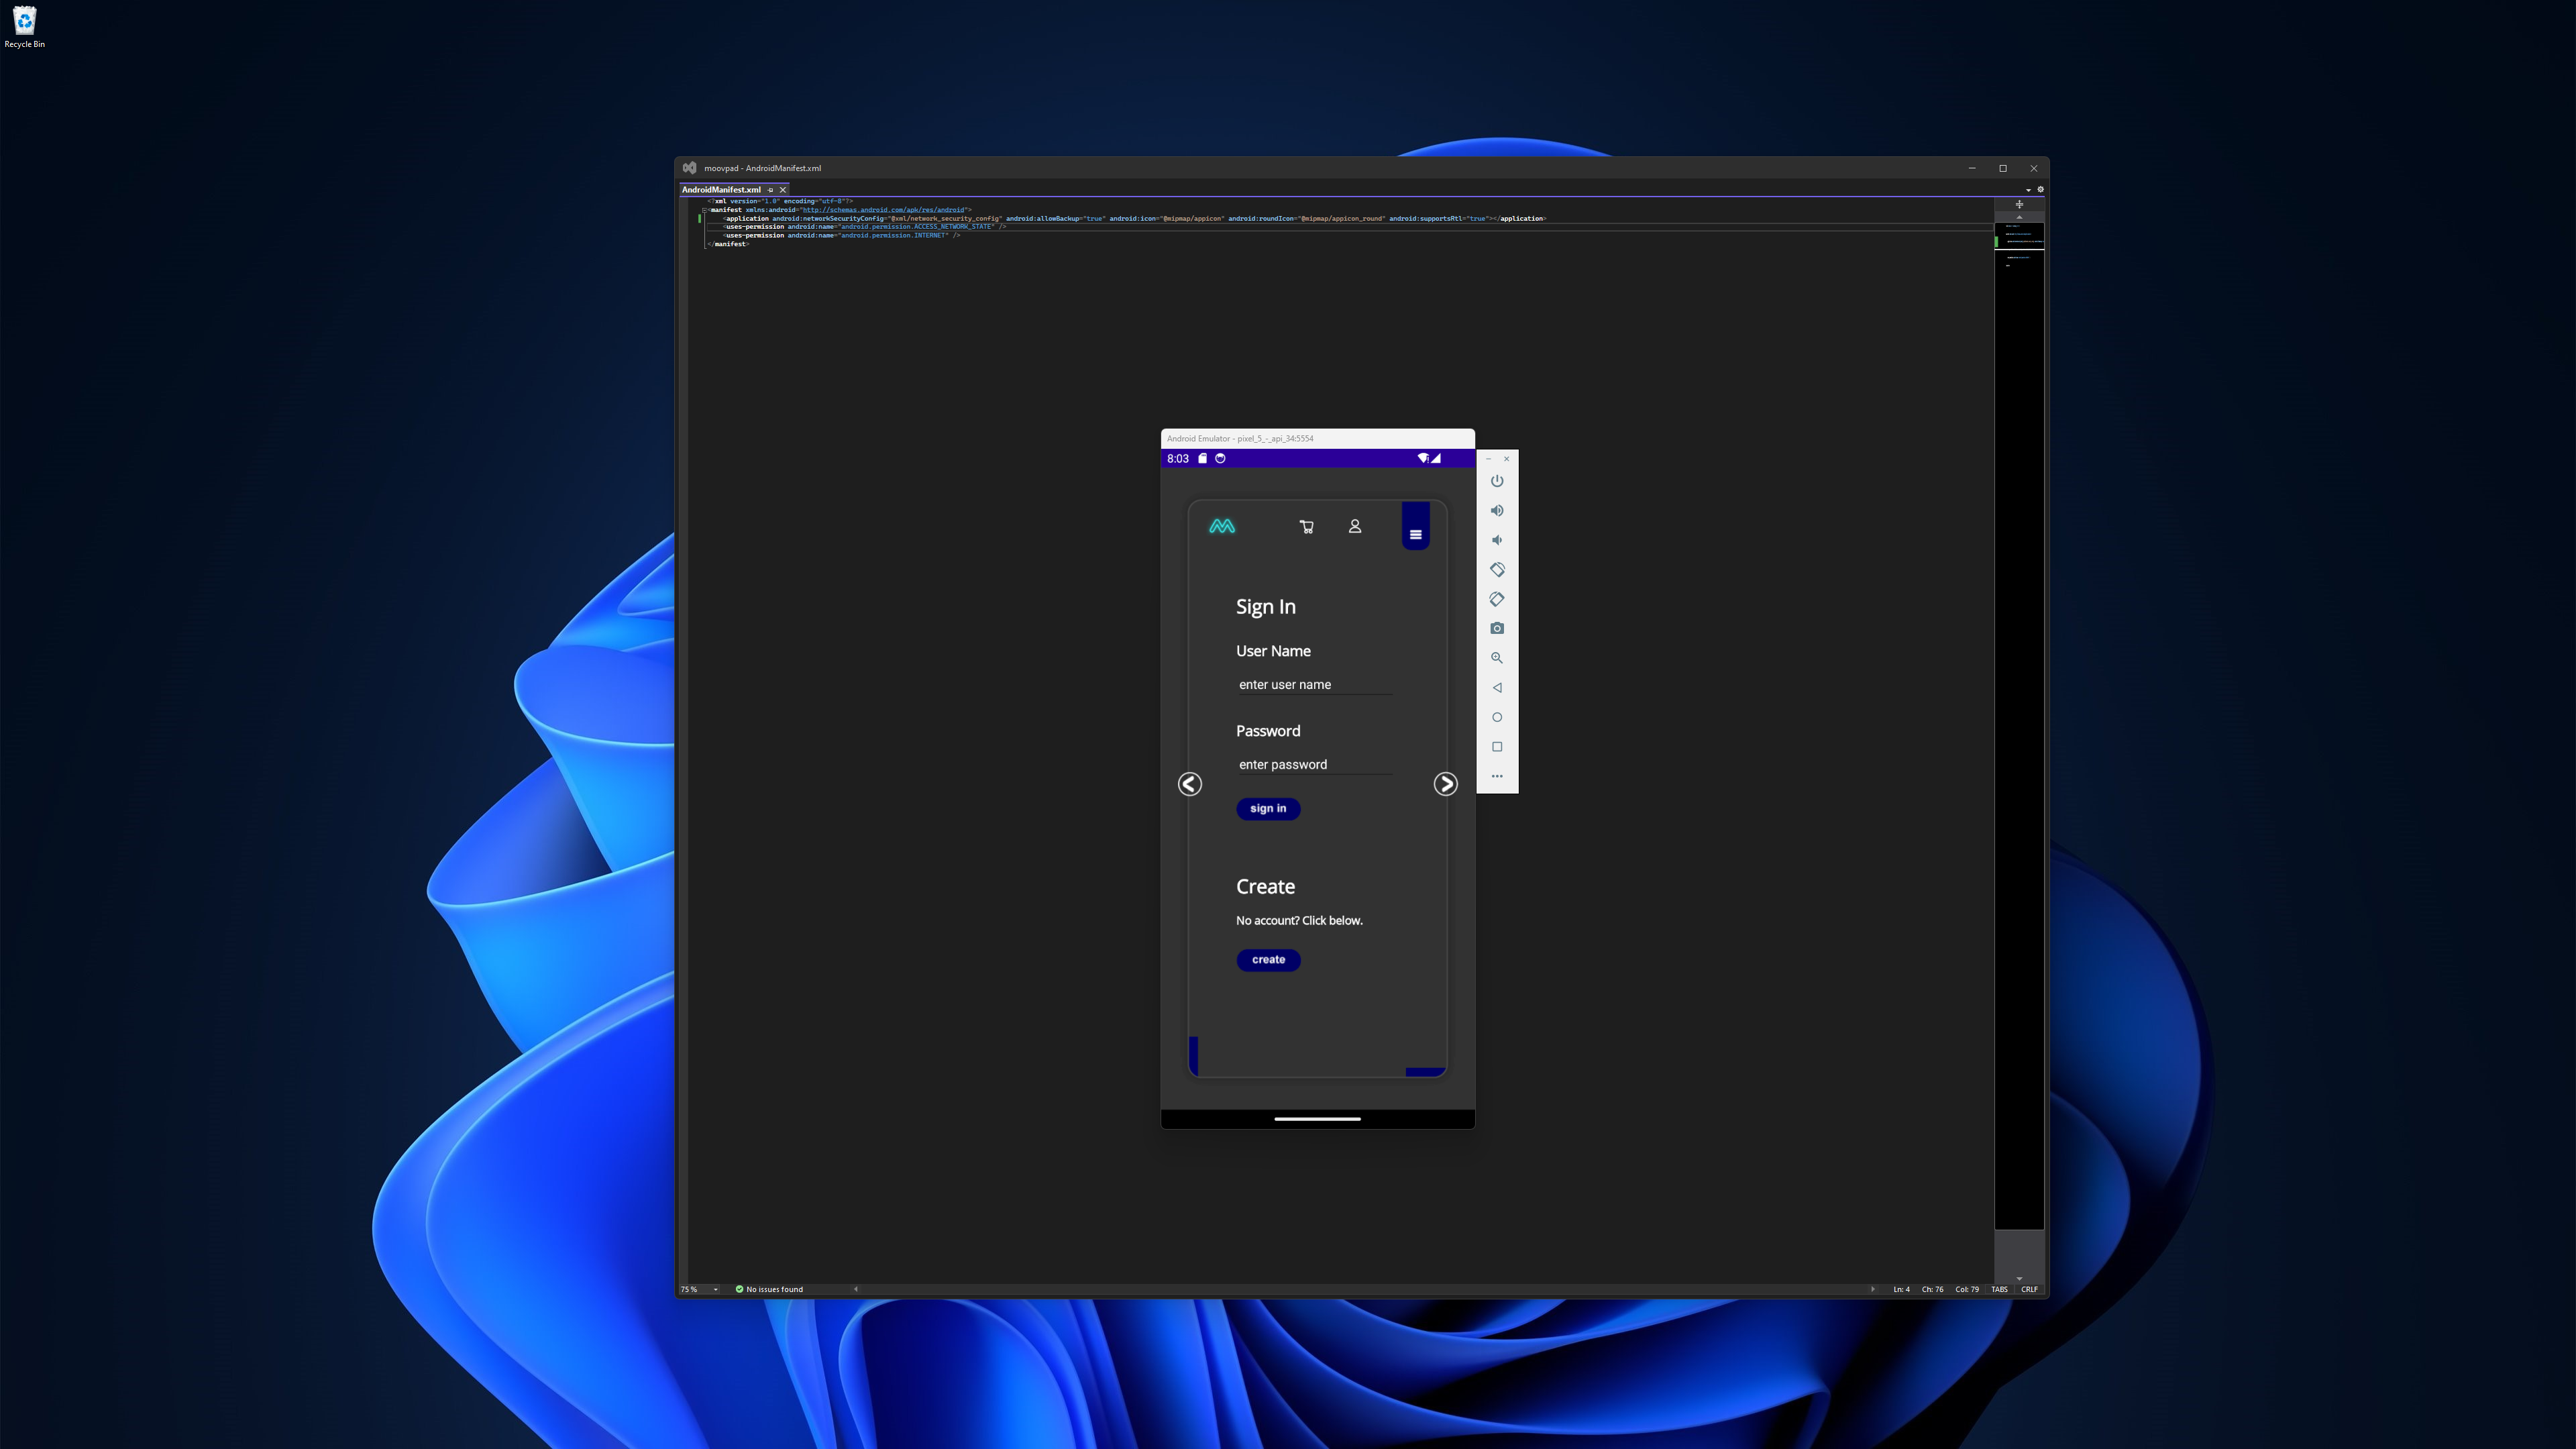The width and height of the screenshot is (2576, 1449).
Task: Click the Col: 79 column indicator
Action: (x=1967, y=1290)
